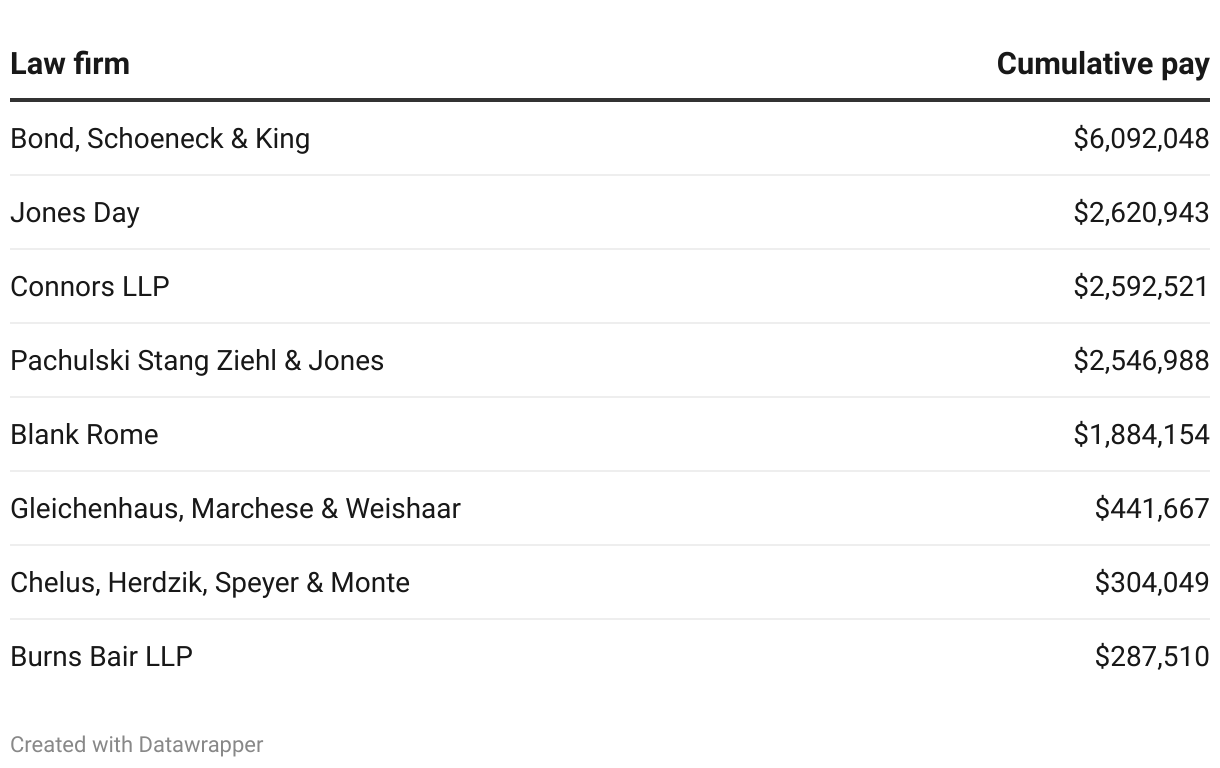Click the $1,884,154 amount
The height and width of the screenshot is (768, 1220).
(1141, 434)
